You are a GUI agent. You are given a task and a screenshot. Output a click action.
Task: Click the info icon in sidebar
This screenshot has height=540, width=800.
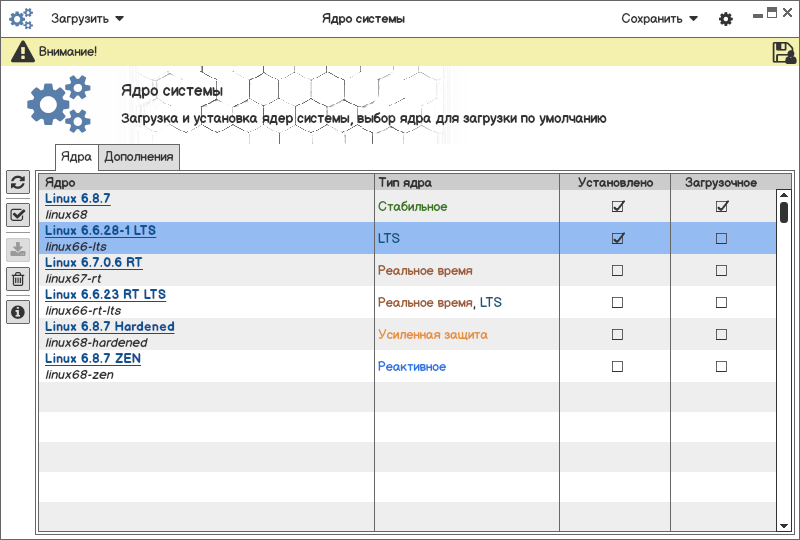(x=17, y=313)
